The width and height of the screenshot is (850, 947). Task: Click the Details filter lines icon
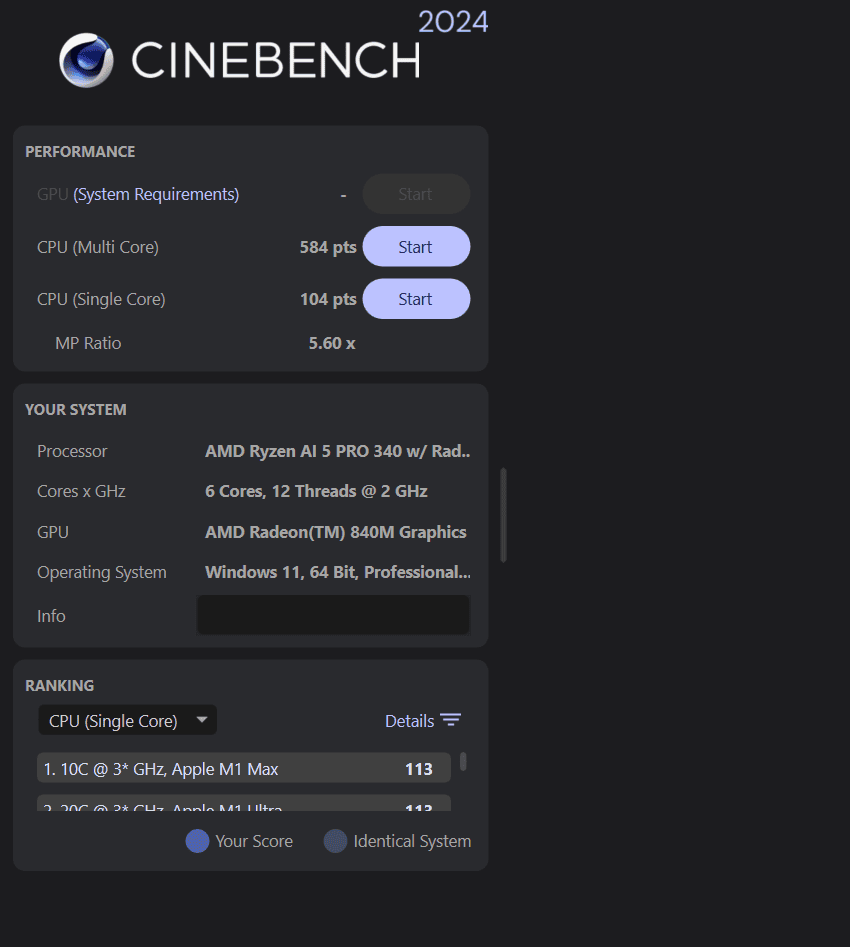(451, 720)
